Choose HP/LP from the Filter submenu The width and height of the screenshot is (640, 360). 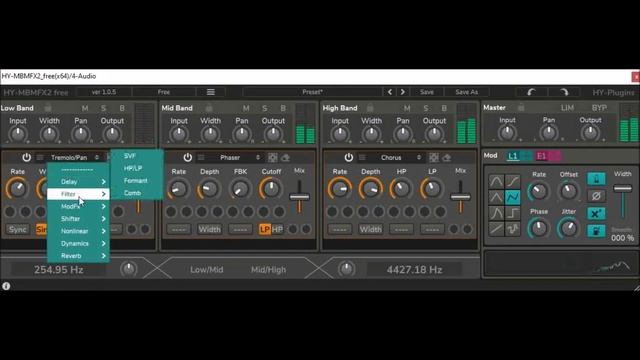pyautogui.click(x=137, y=168)
